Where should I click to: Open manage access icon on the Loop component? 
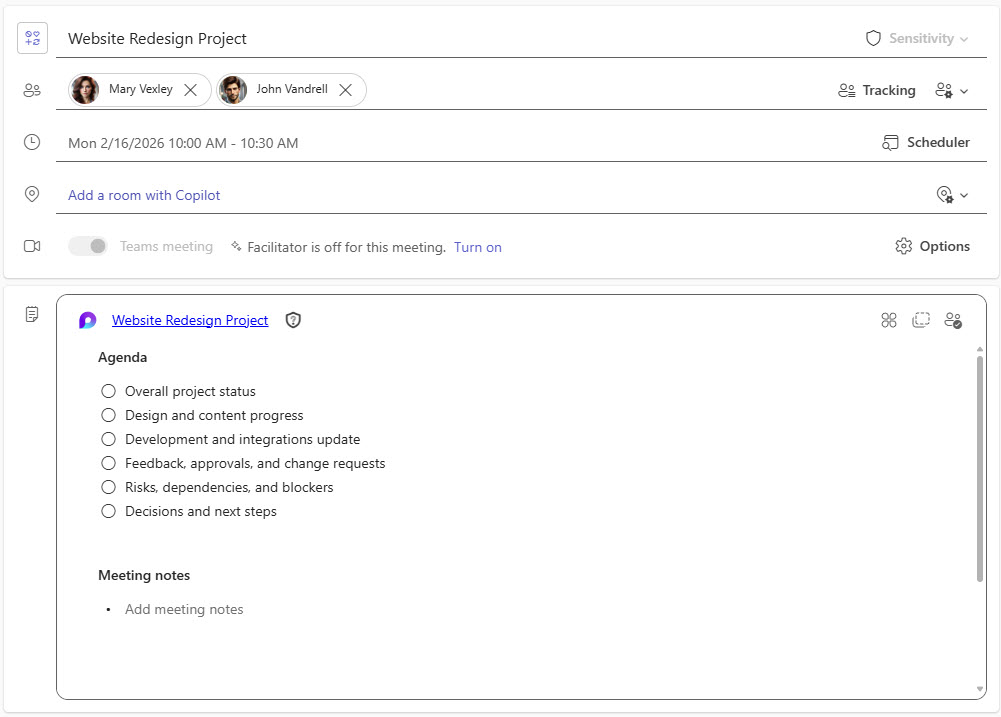tap(953, 320)
